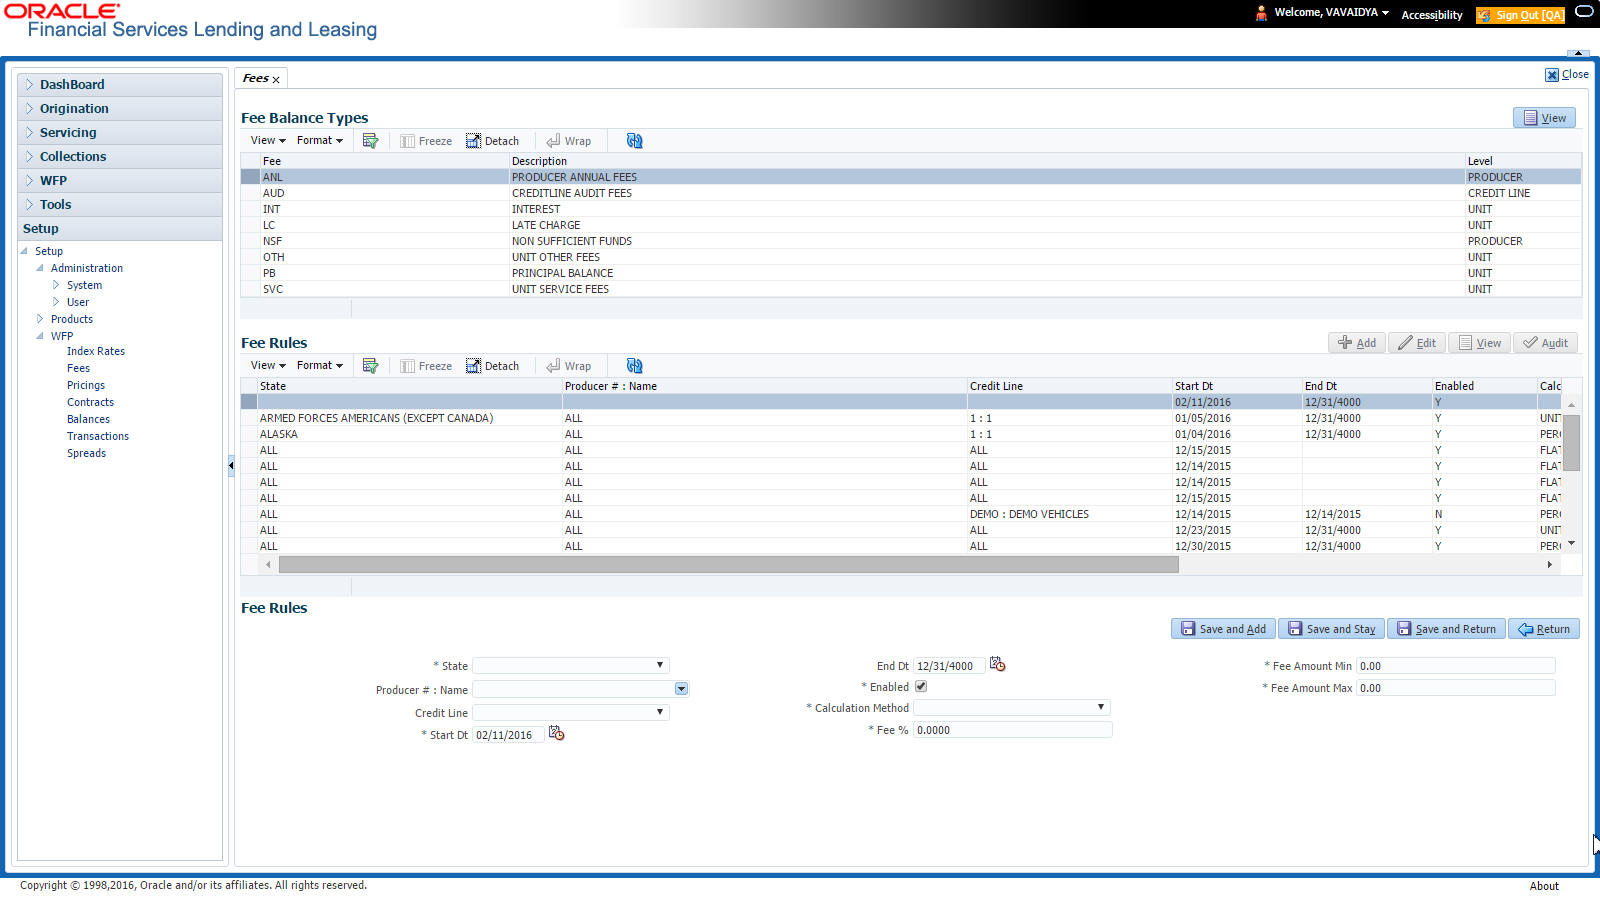This screenshot has height=900, width=1600.
Task: Wrap text in Fee Balance Types table
Action: (x=569, y=141)
